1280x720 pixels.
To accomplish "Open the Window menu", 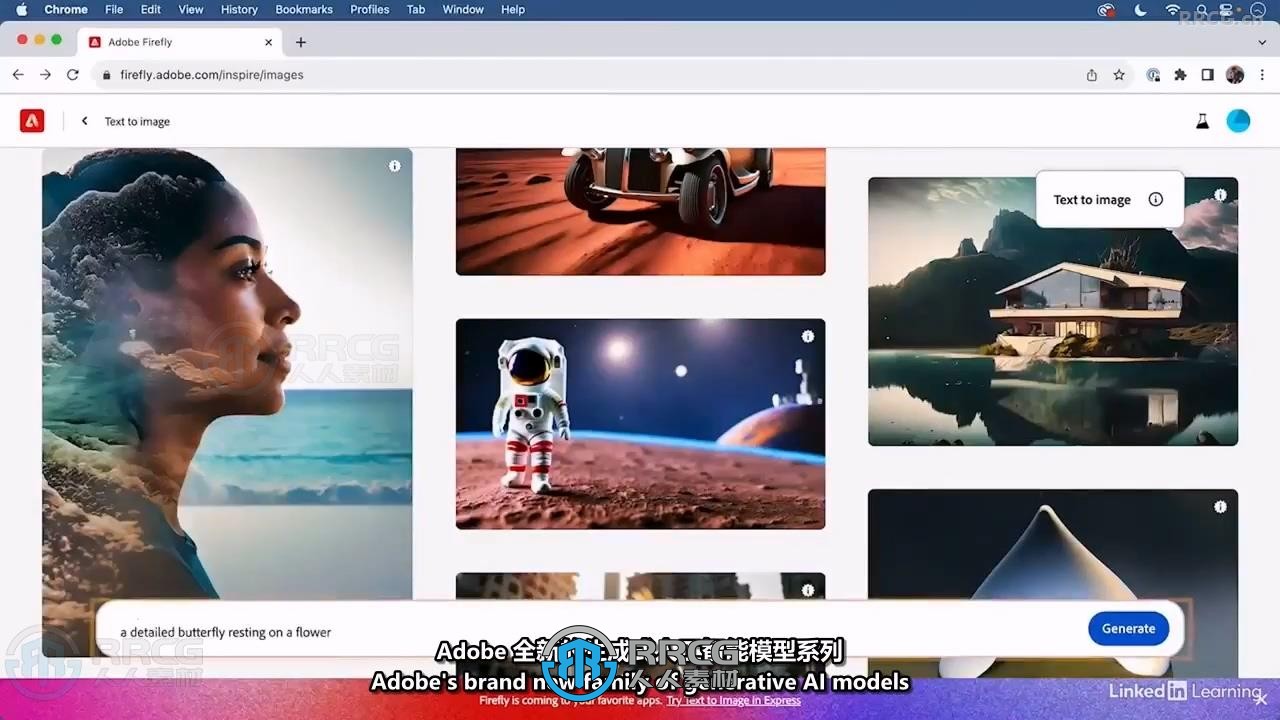I will click(x=463, y=9).
